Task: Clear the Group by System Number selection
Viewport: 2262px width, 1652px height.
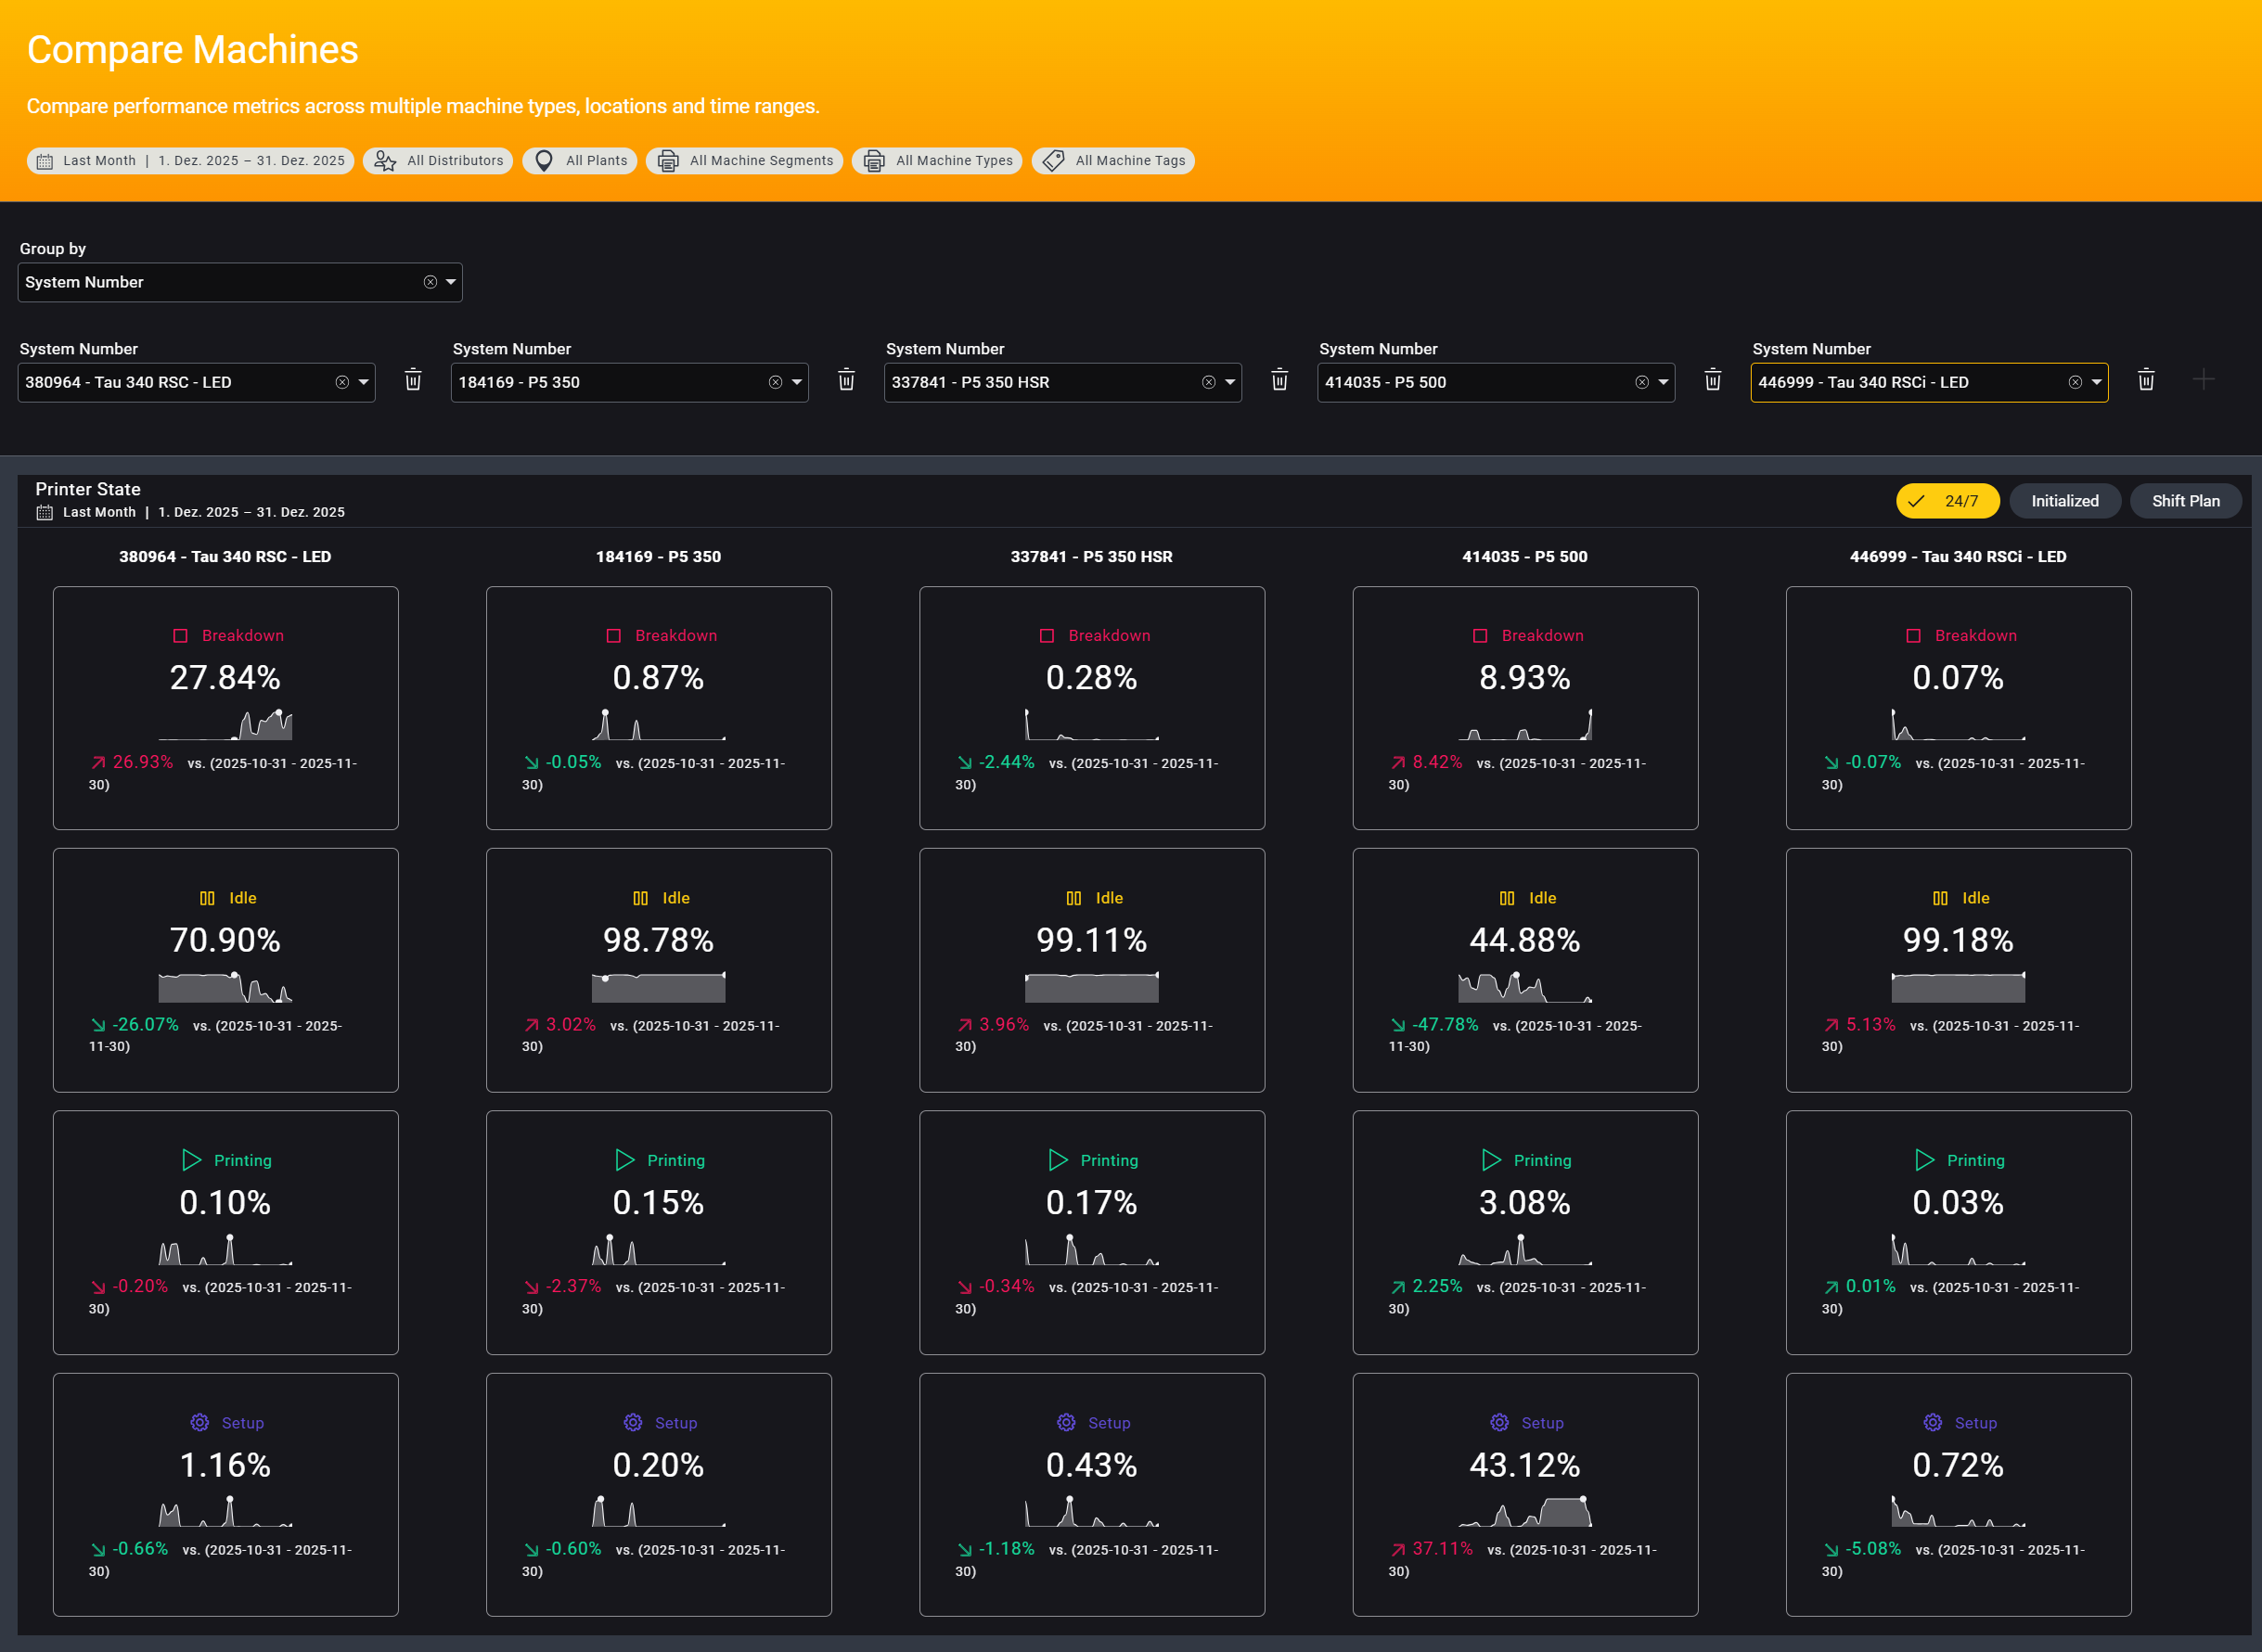Action: 430,283
